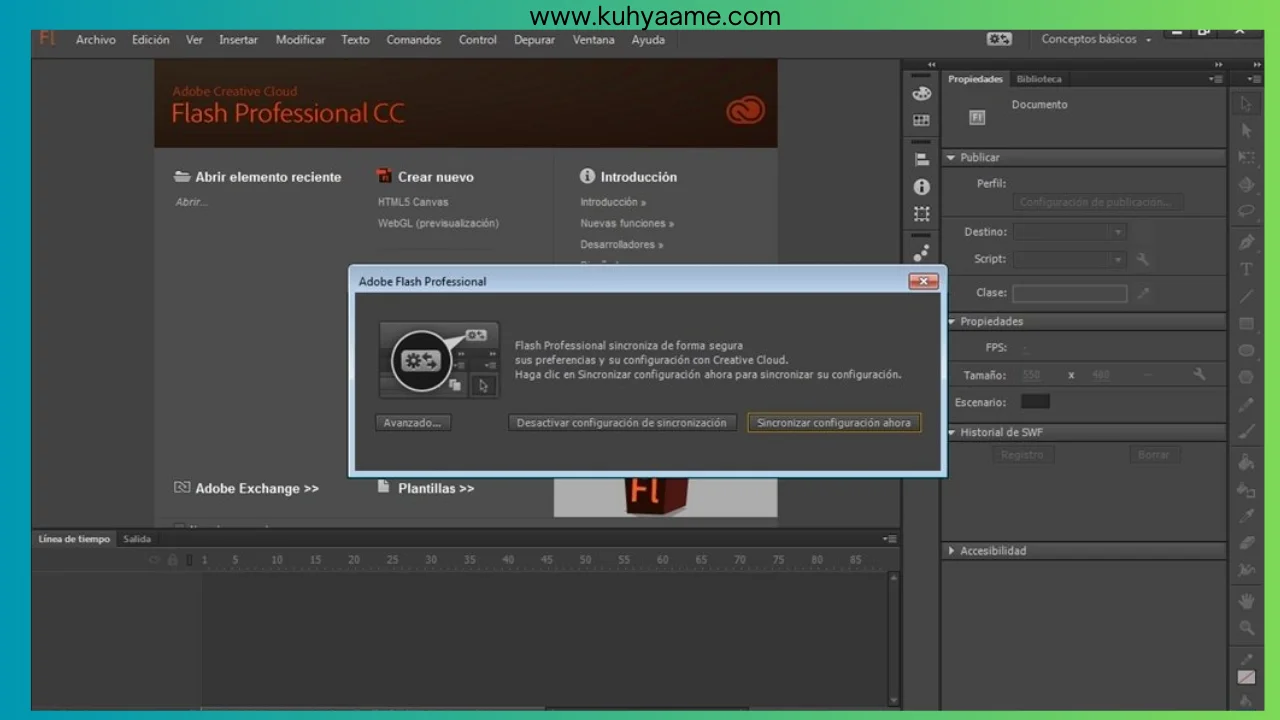Open the Edición menu
The width and height of the screenshot is (1280, 720).
pos(151,40)
